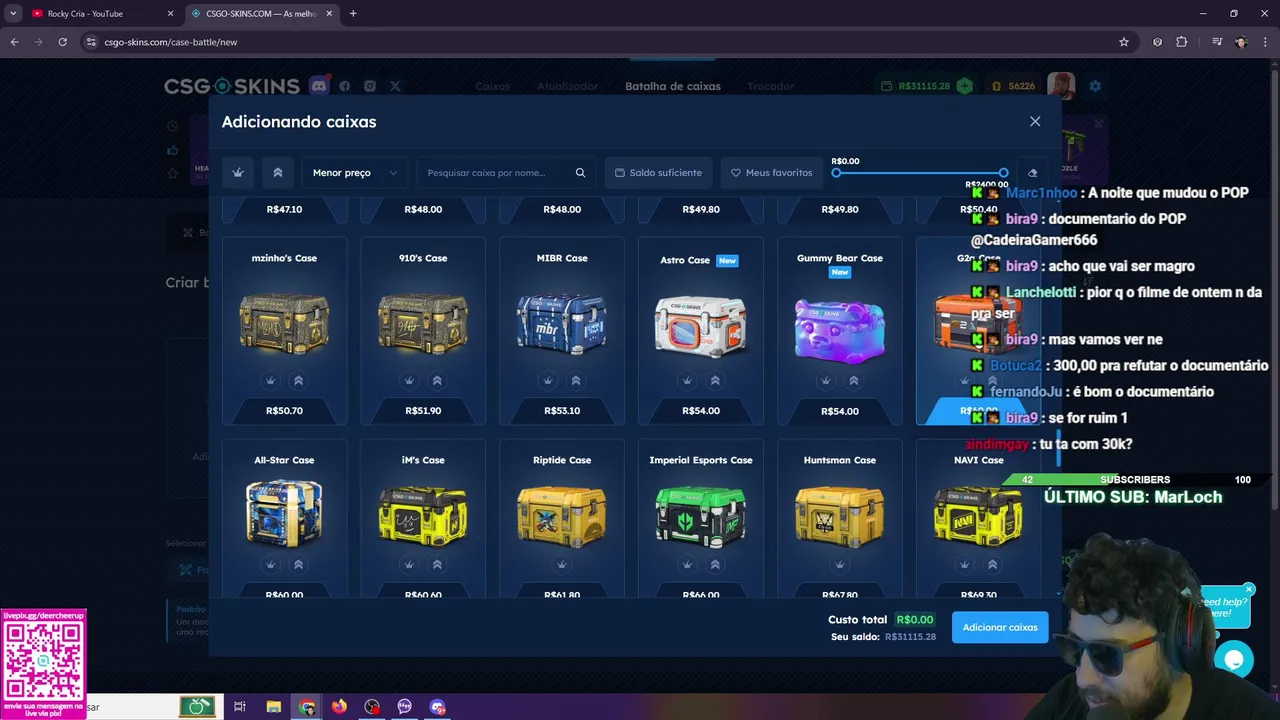Image resolution: width=1280 pixels, height=720 pixels.
Task: Close the Adicionando caixas dialog
Action: click(x=1035, y=121)
